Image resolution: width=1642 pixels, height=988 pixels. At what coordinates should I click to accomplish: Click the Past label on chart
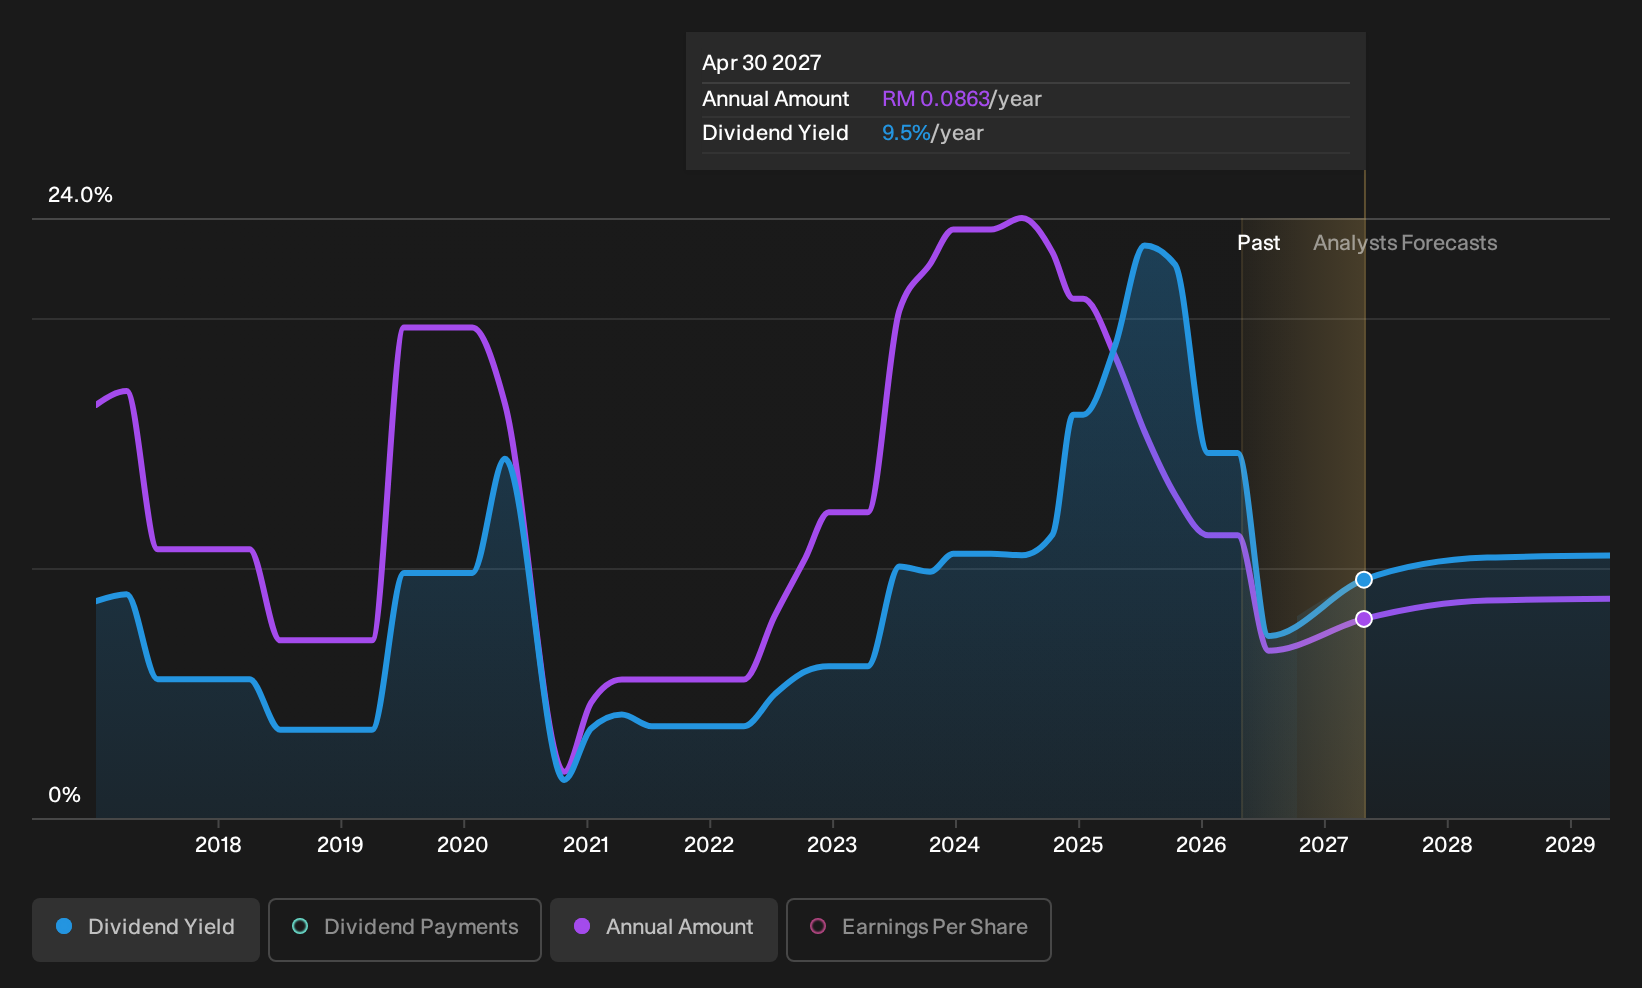tap(1259, 243)
